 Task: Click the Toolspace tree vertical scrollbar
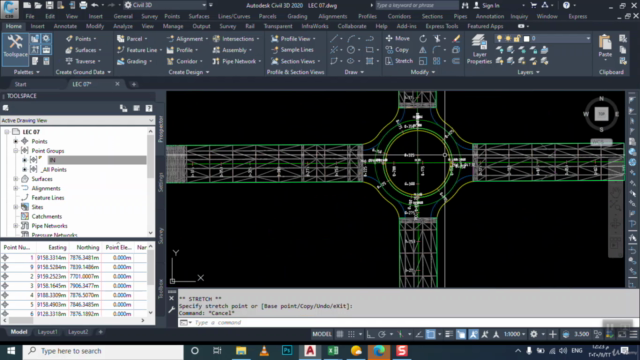click(151, 182)
